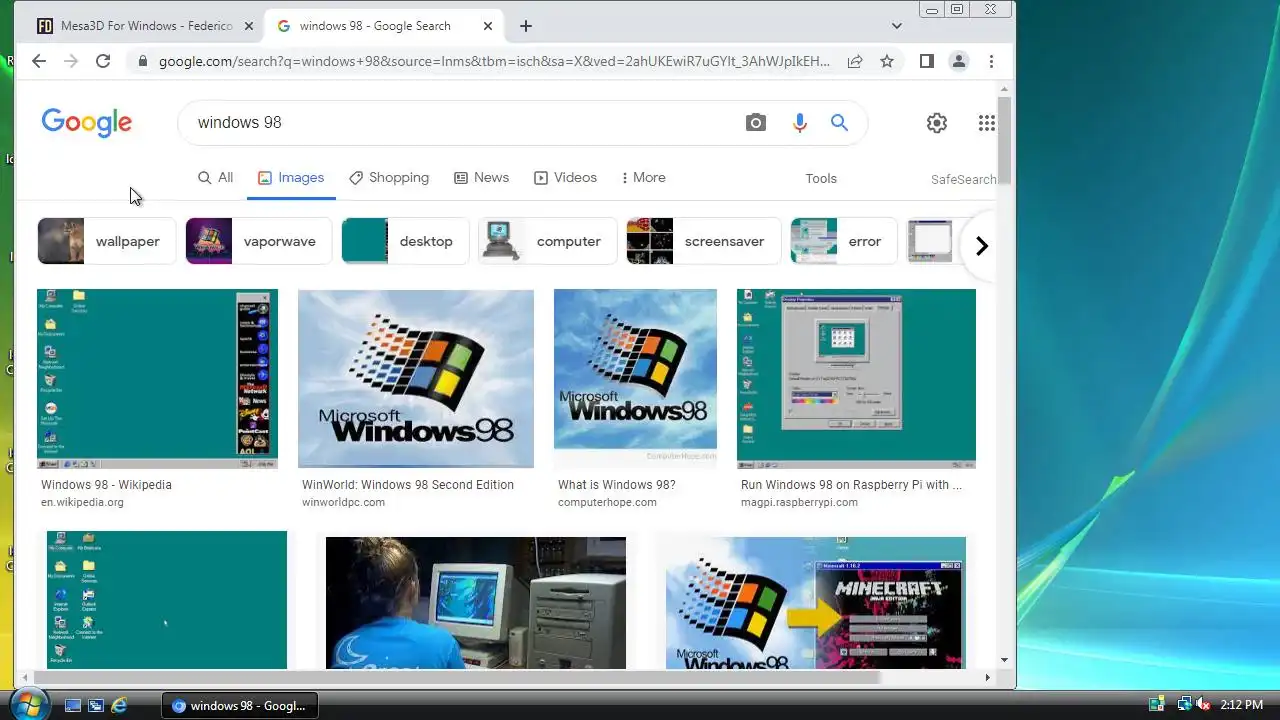Click Show Desktop in quick launch
The height and width of the screenshot is (720, 1280).
(72, 705)
